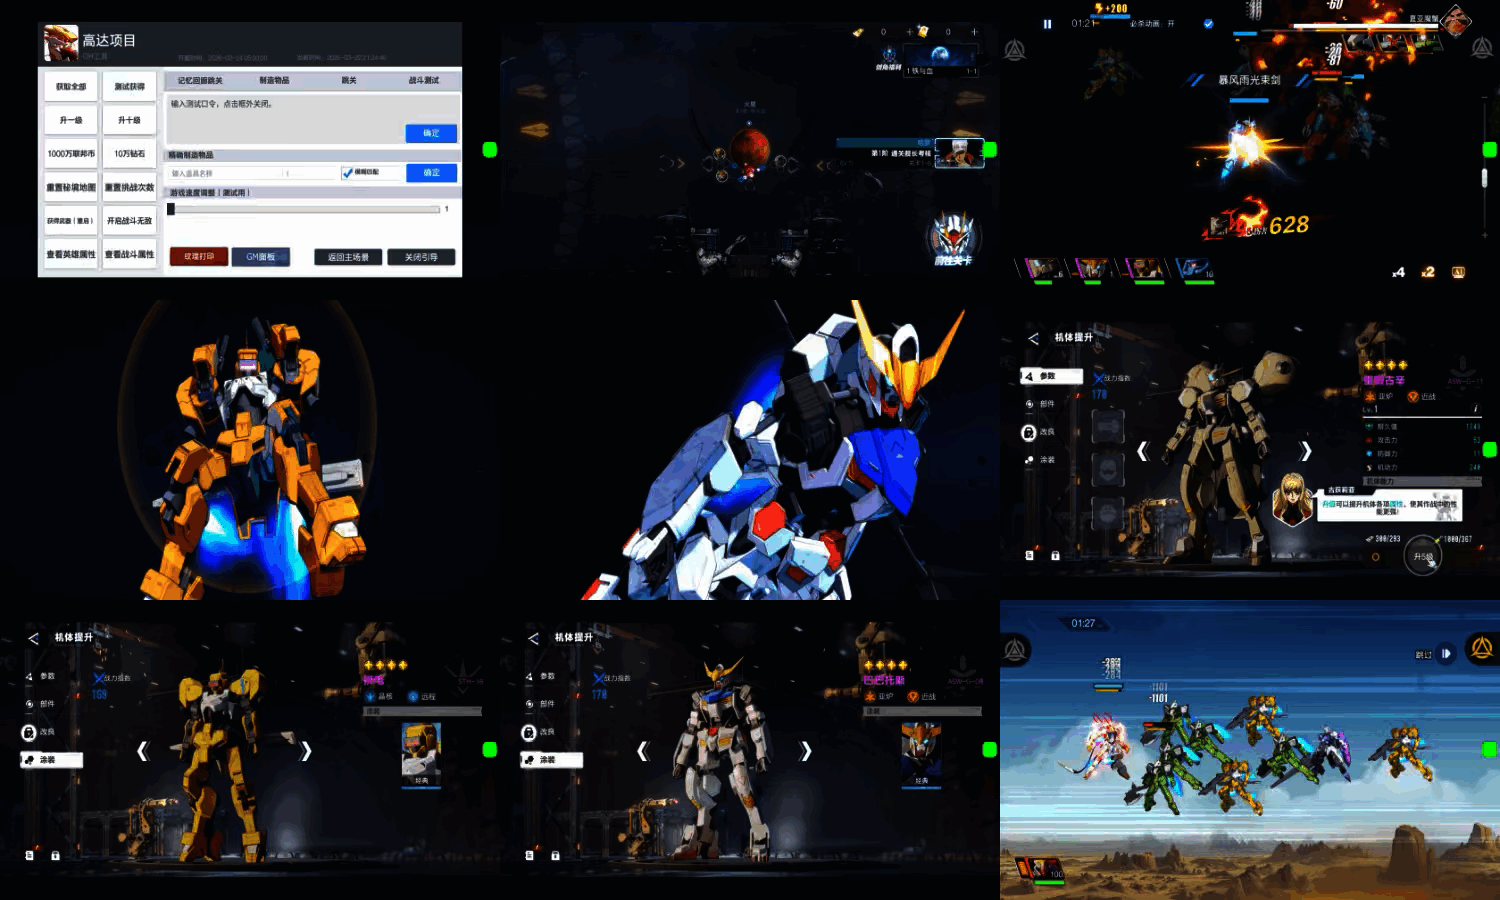Click the x4 battle speed icon

[1398, 272]
